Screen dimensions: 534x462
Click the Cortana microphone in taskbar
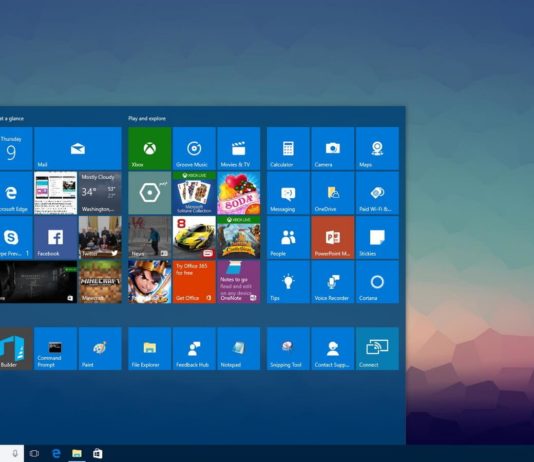pos(15,453)
